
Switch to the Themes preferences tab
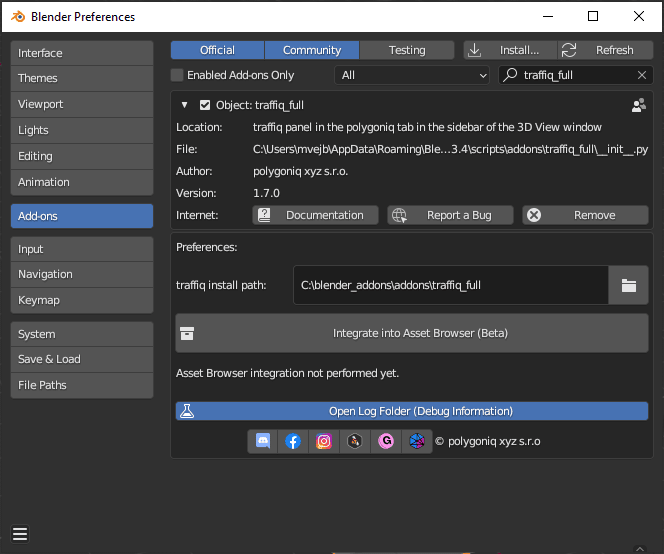(81, 78)
